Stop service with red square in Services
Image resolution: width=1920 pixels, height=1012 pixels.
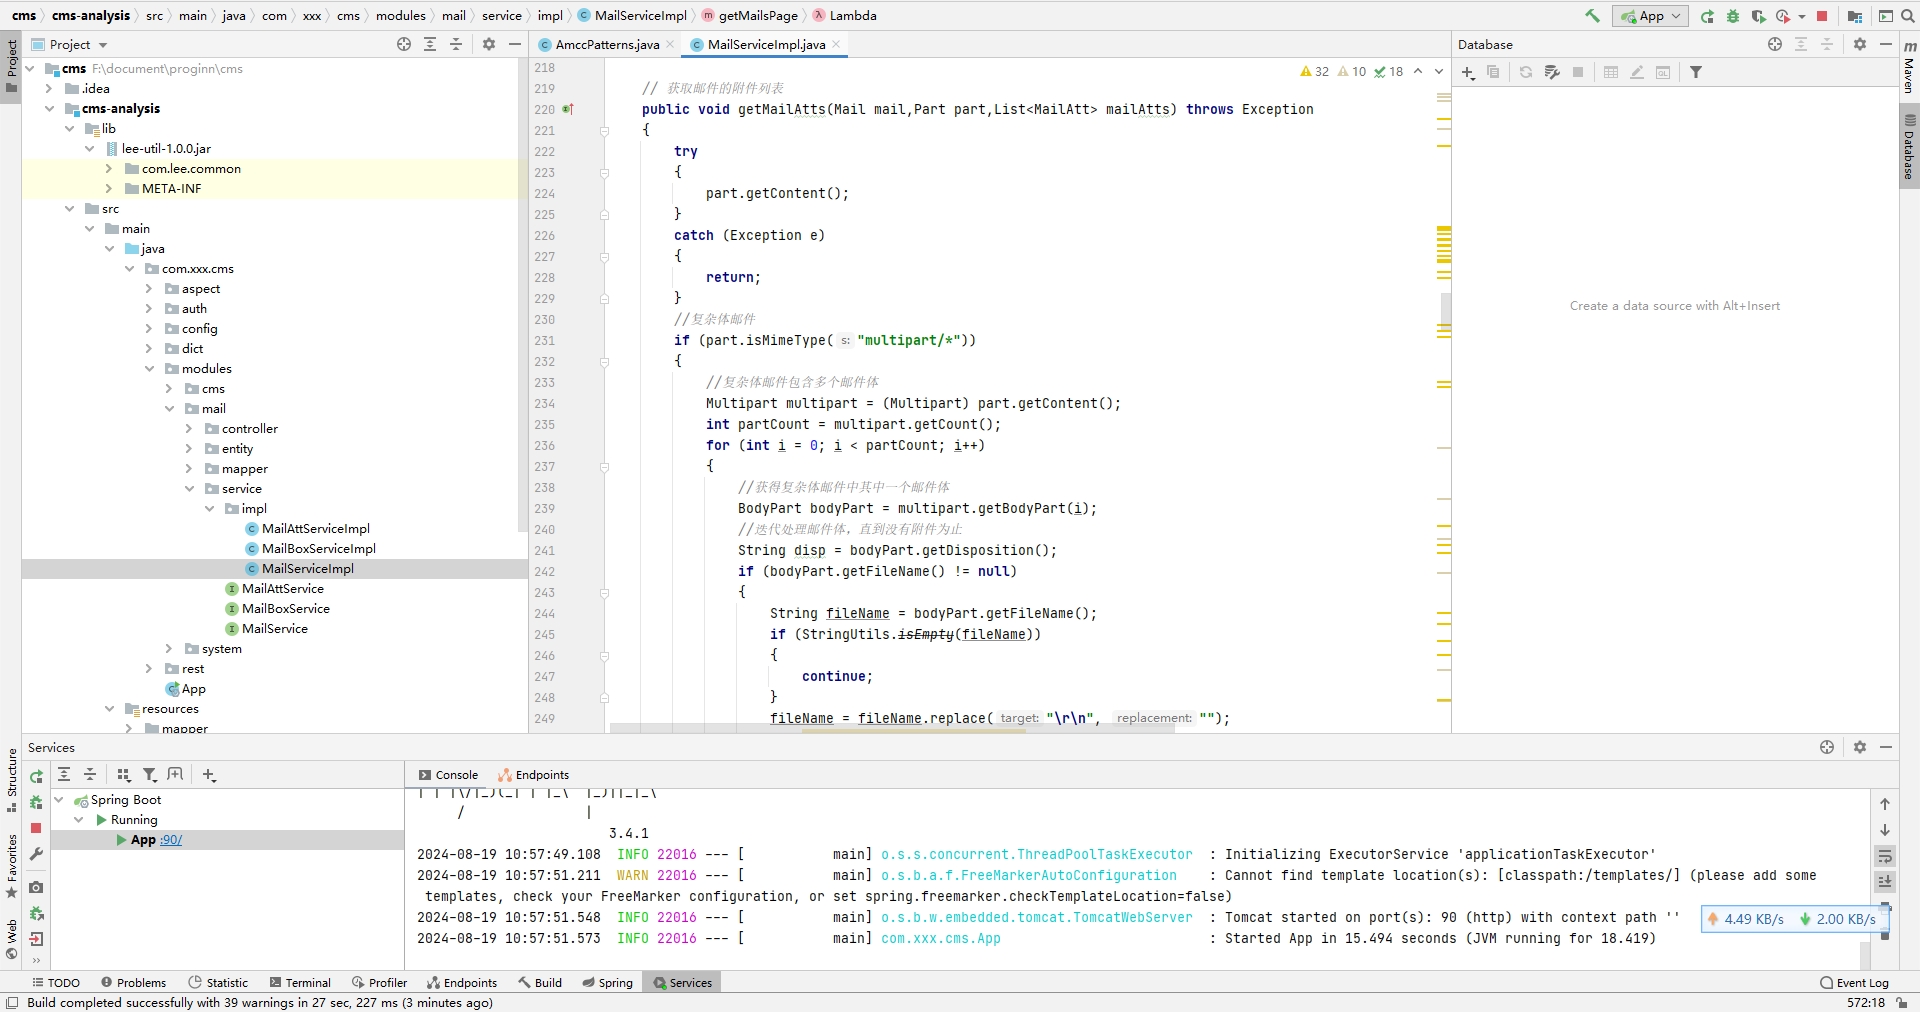(x=36, y=828)
